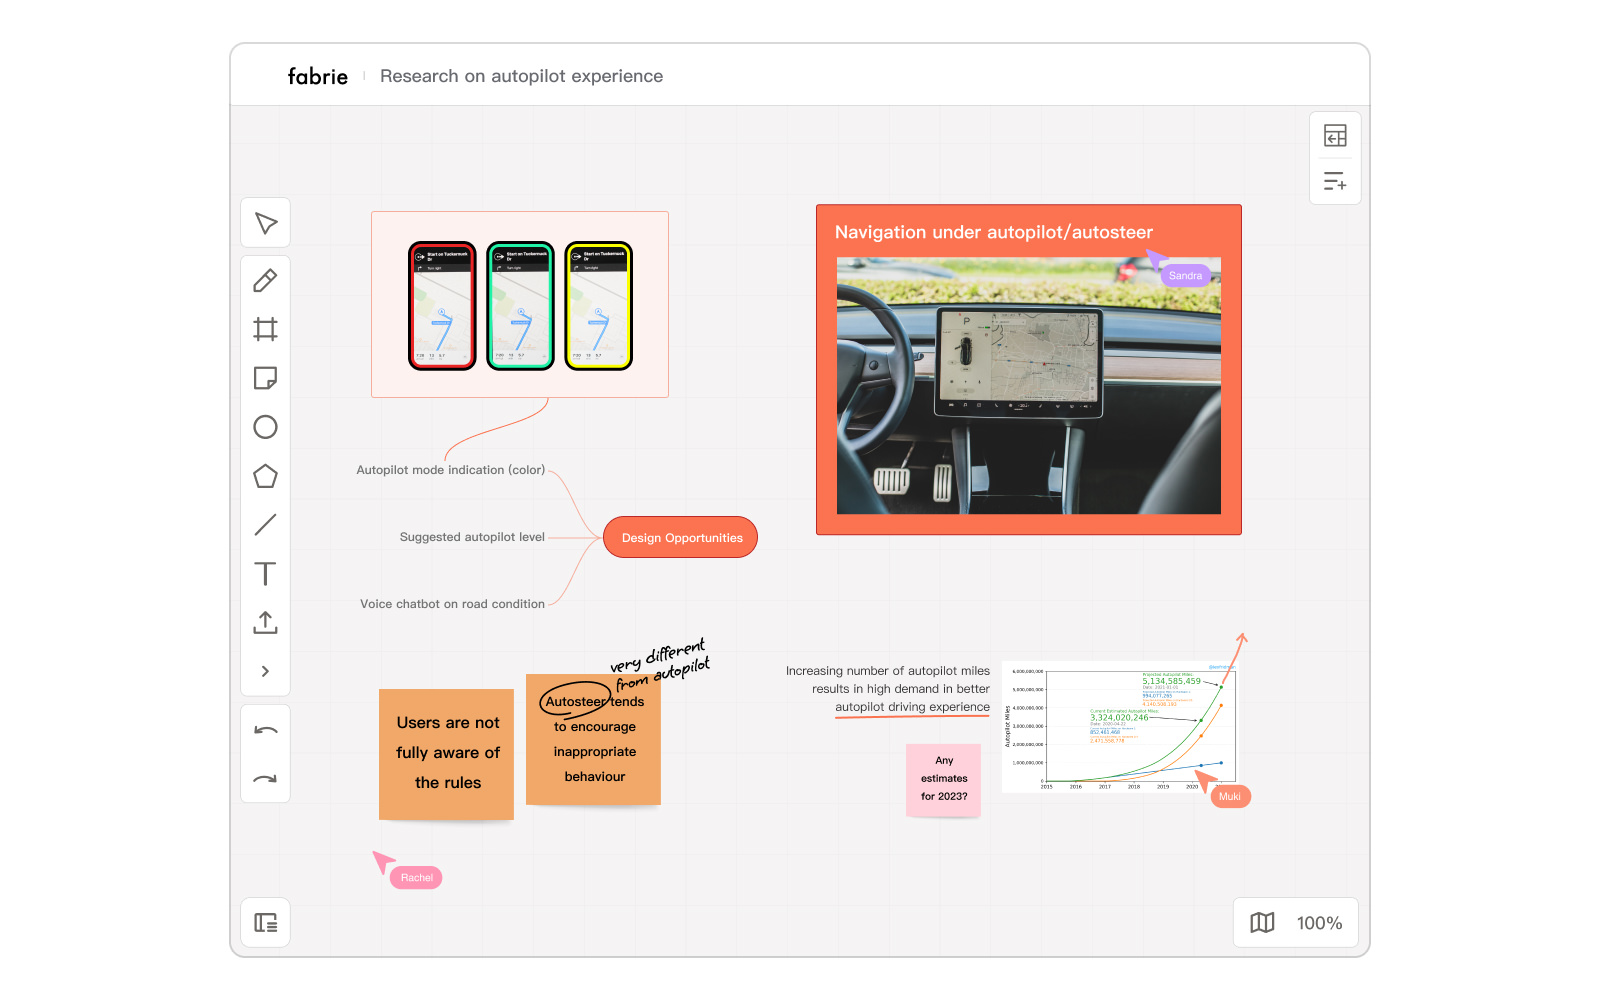Click the Voice chatbot on road condition text
The height and width of the screenshot is (1000, 1600).
[452, 604]
